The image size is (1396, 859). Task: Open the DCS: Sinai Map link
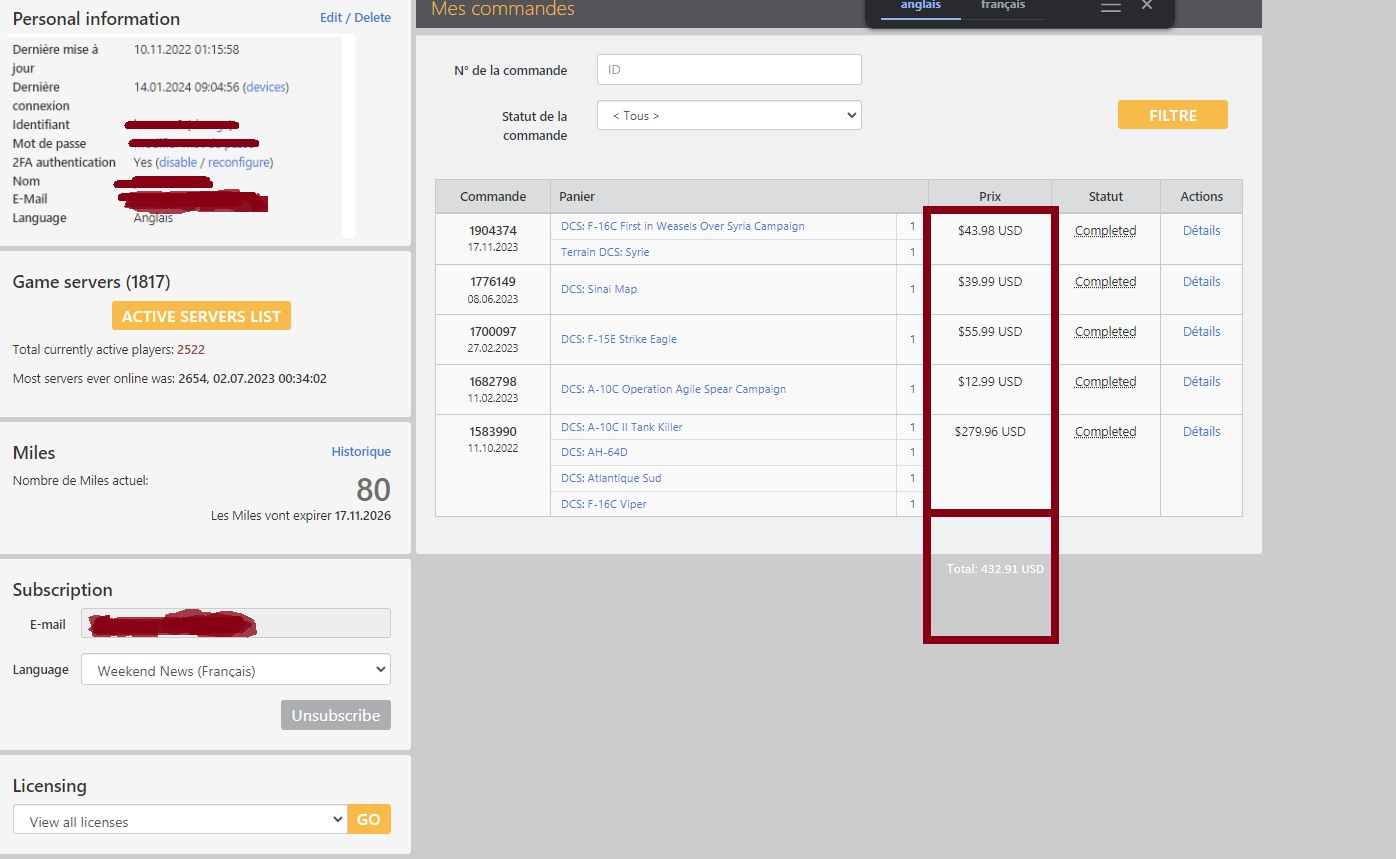click(x=599, y=289)
